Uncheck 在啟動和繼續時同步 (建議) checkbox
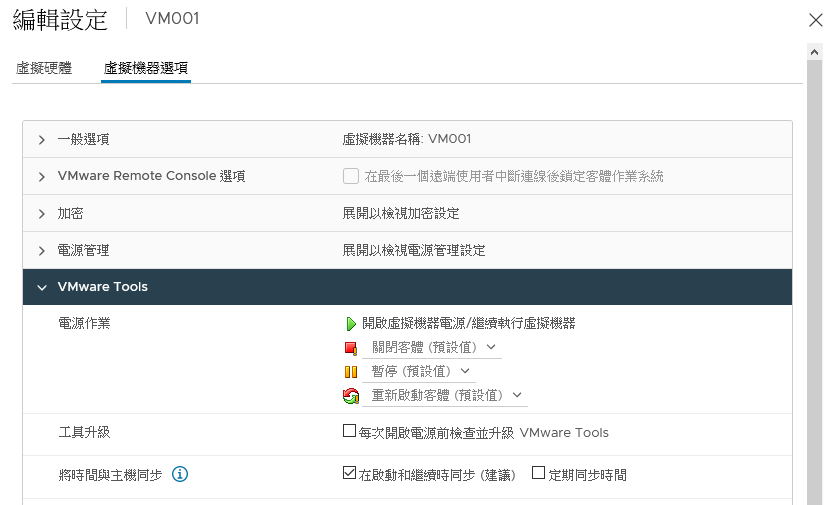Image resolution: width=832 pixels, height=505 pixels. (x=349, y=473)
